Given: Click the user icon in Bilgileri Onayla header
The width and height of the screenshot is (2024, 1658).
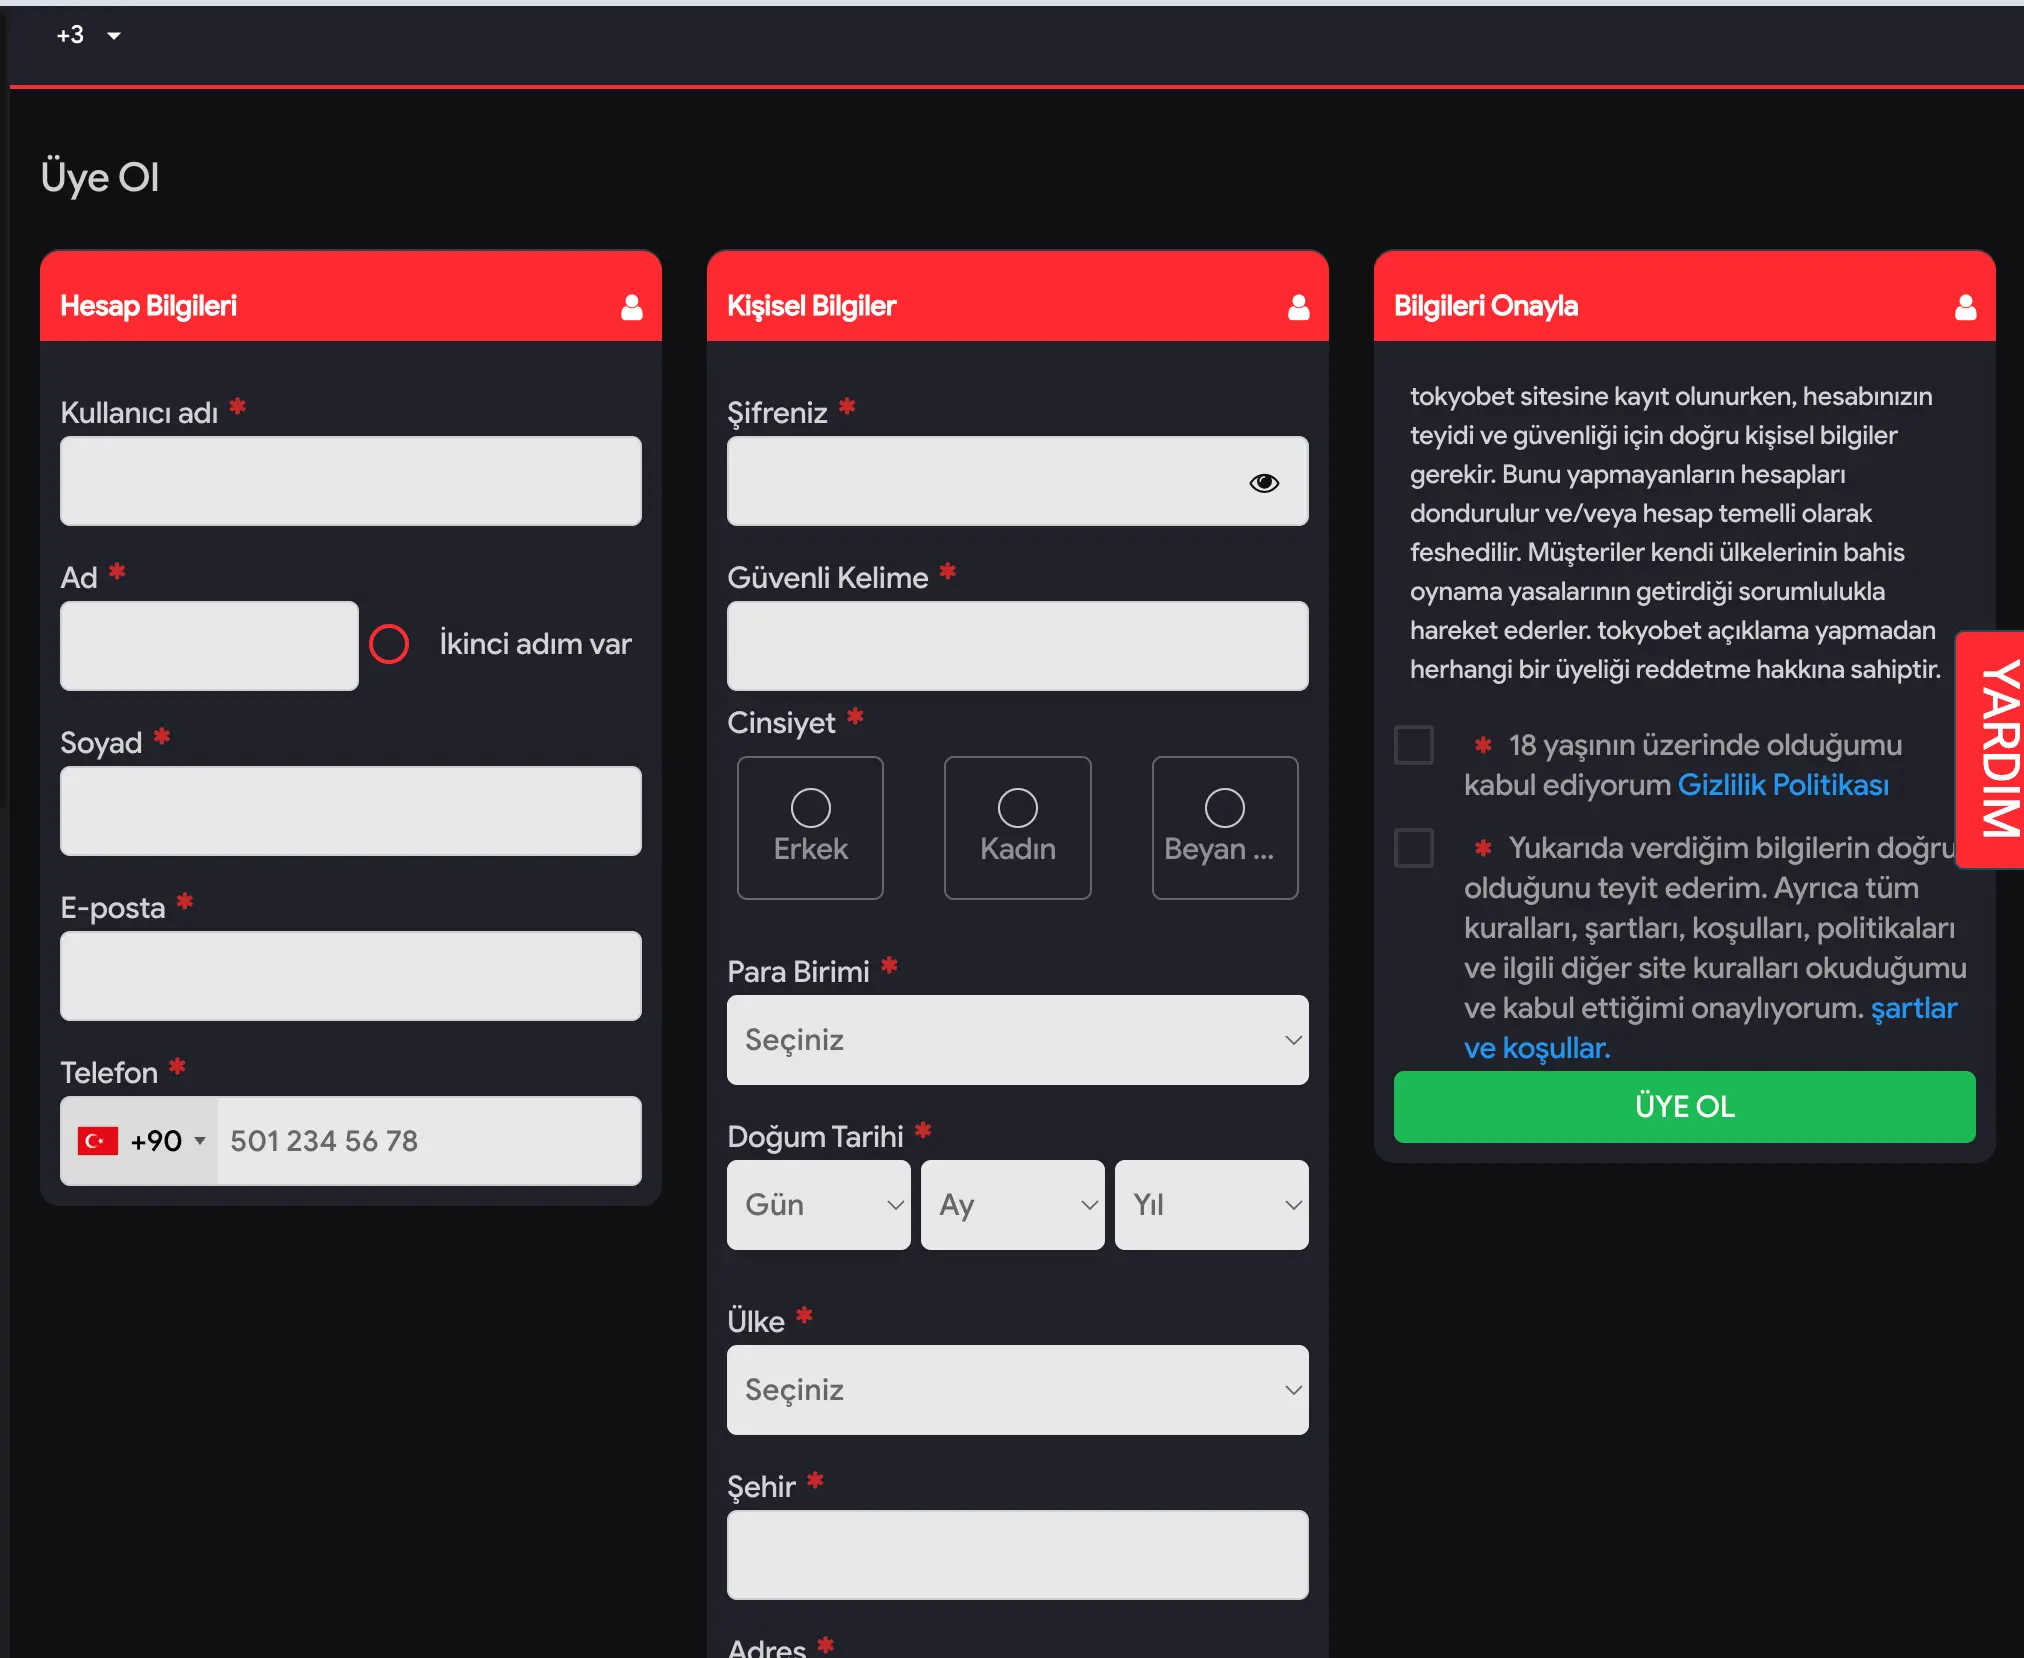Looking at the screenshot, I should [1965, 307].
